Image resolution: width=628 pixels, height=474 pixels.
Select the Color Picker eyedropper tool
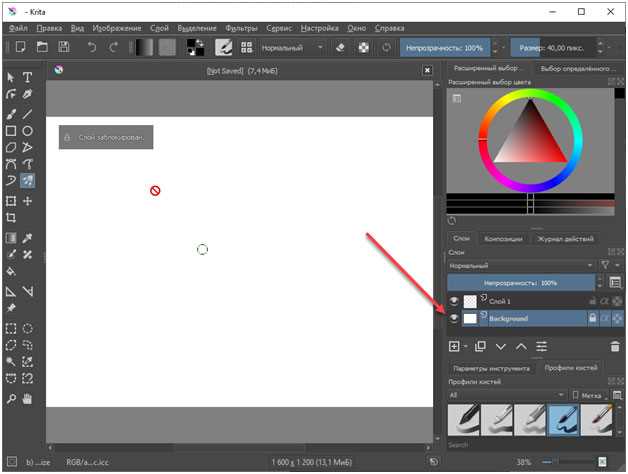tap(27, 238)
